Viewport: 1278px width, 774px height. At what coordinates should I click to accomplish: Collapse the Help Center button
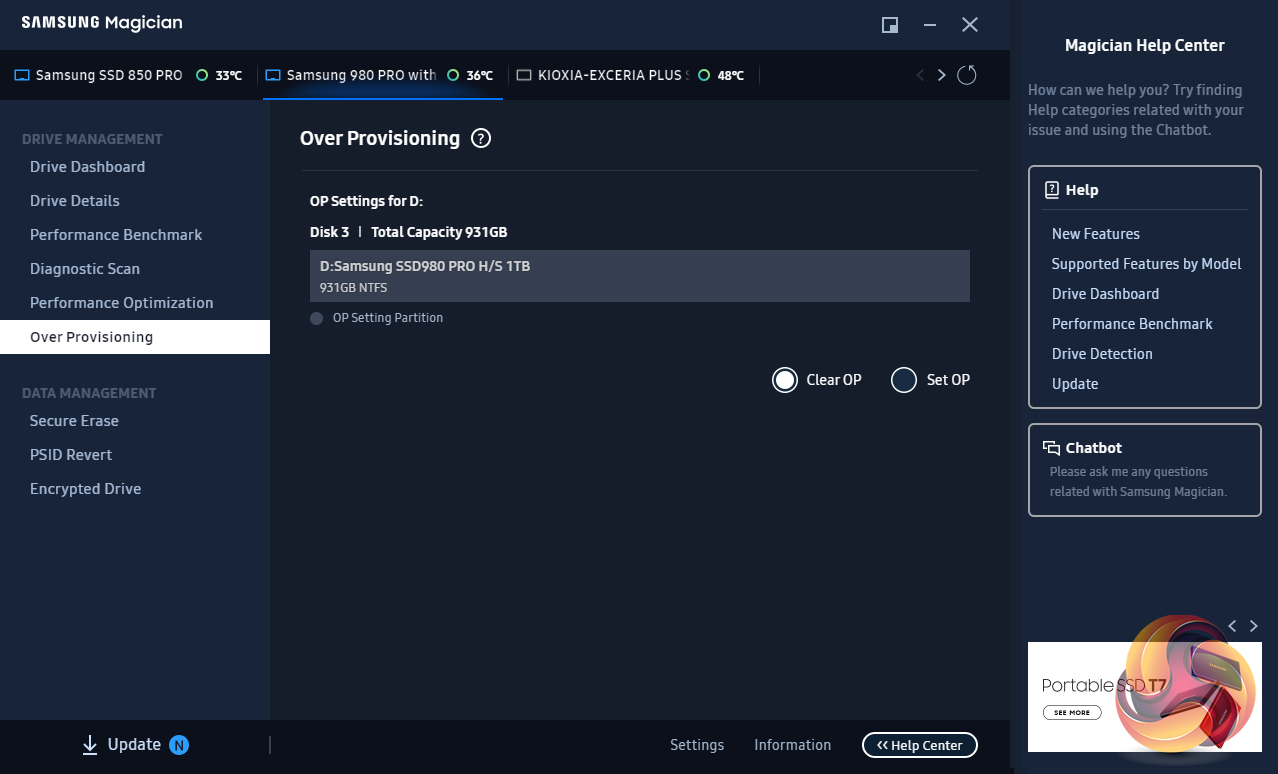point(920,745)
